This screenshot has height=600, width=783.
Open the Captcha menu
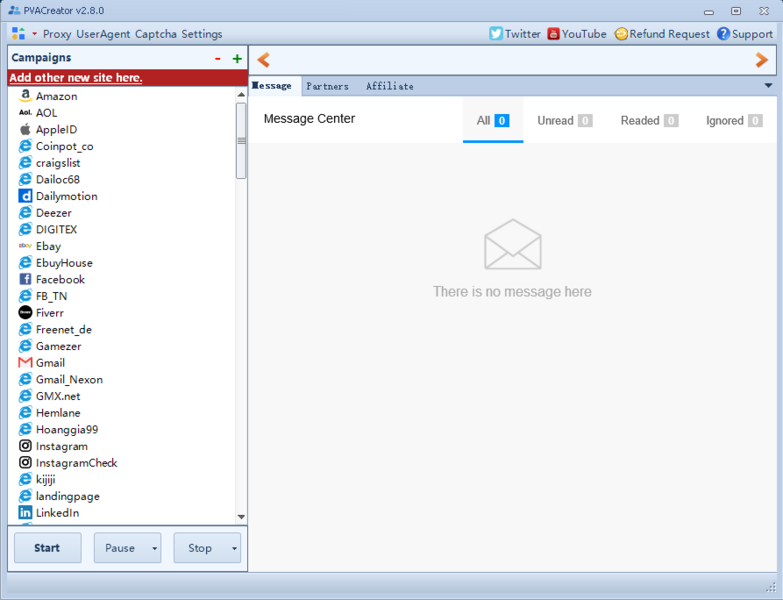[156, 34]
